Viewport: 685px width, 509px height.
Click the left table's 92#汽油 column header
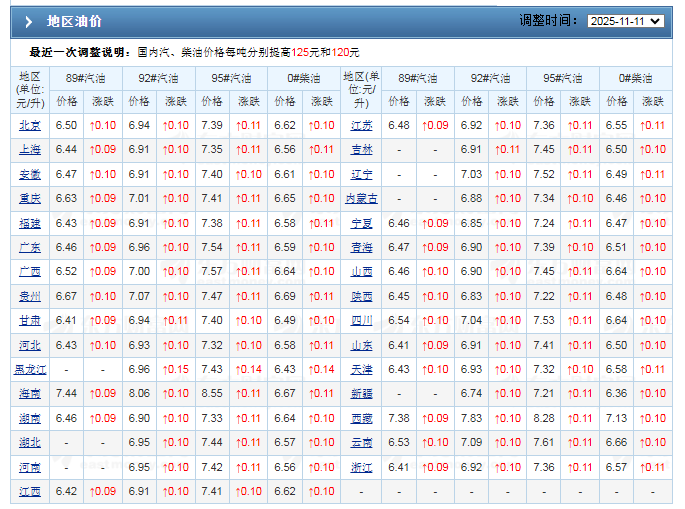158,78
